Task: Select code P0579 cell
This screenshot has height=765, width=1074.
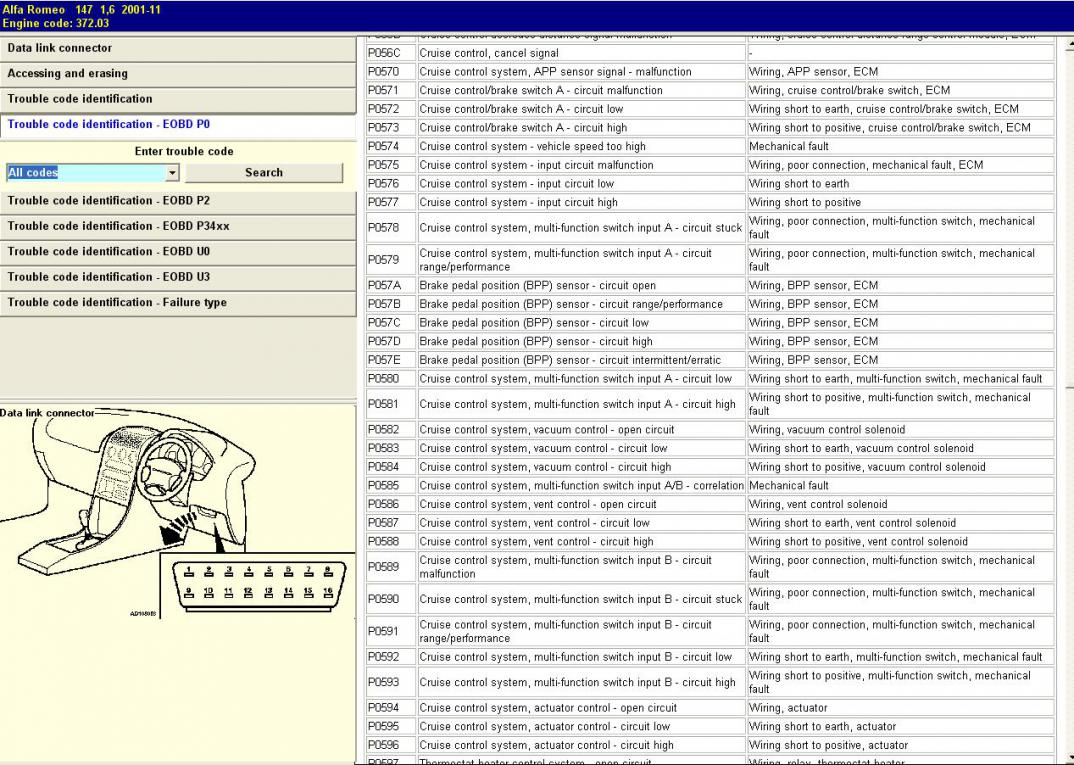Action: (x=391, y=260)
